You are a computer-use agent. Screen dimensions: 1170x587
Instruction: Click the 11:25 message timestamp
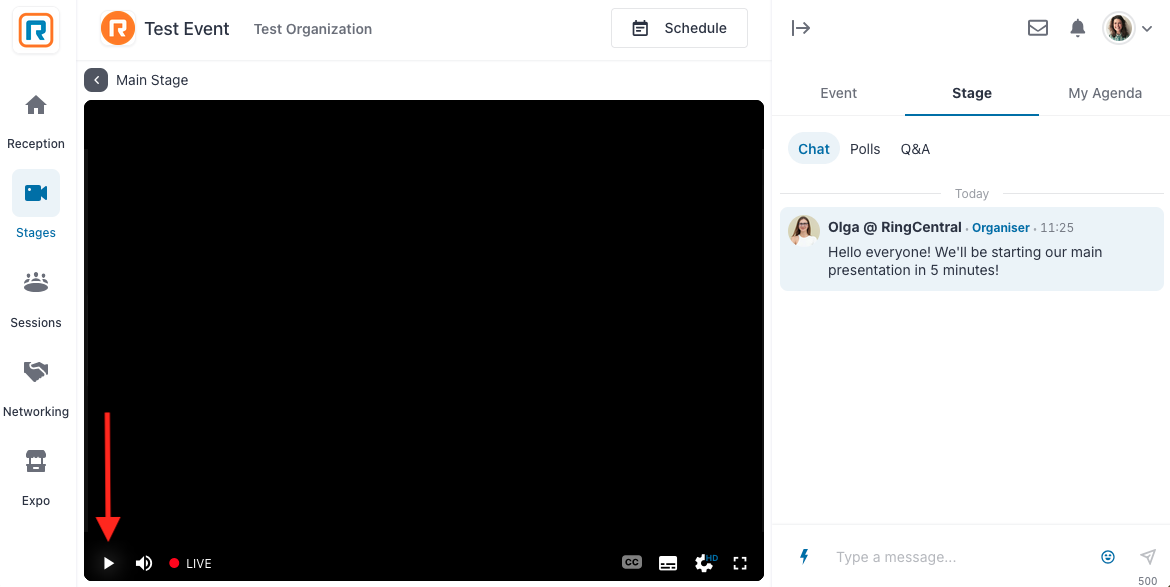point(1057,228)
